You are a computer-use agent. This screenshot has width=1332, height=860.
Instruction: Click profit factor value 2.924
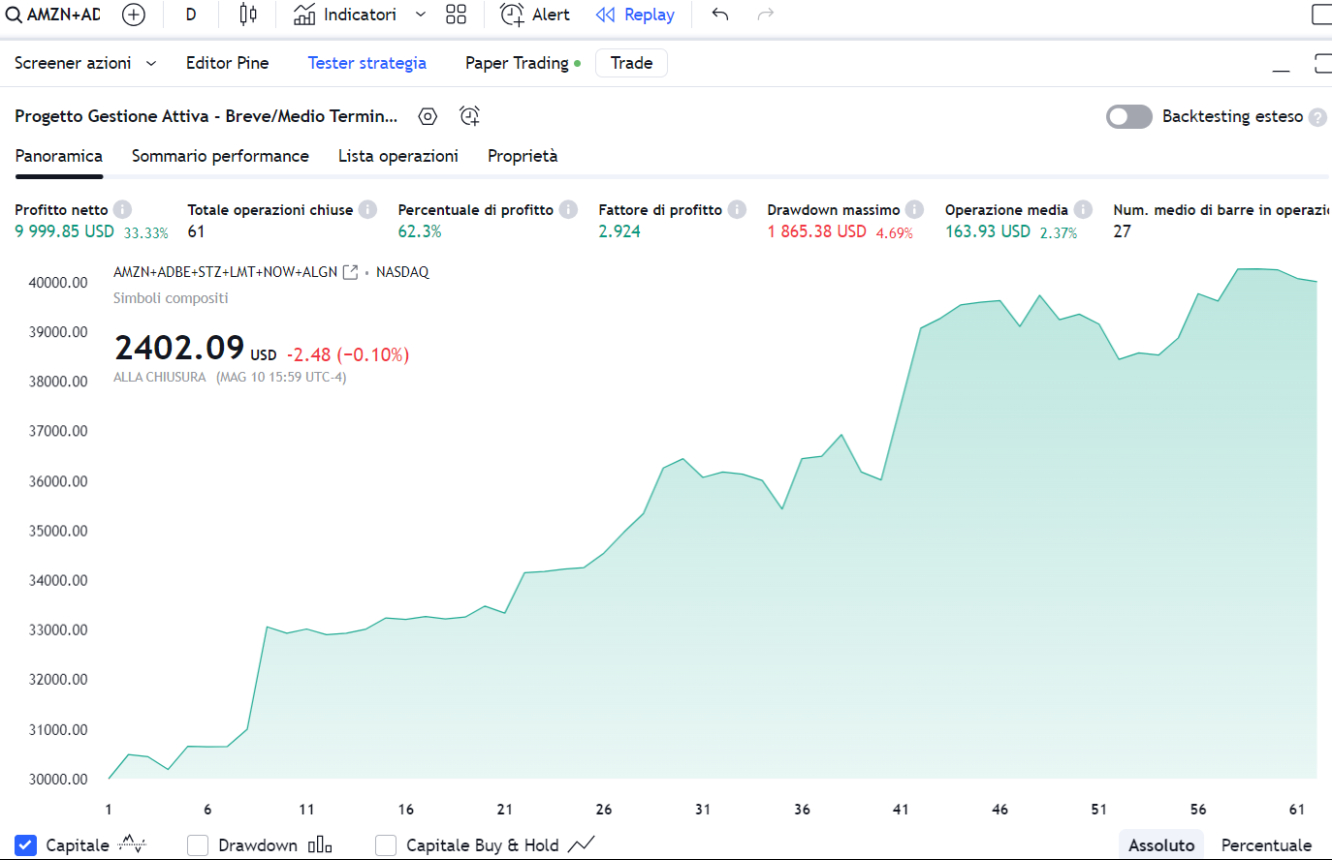click(619, 231)
